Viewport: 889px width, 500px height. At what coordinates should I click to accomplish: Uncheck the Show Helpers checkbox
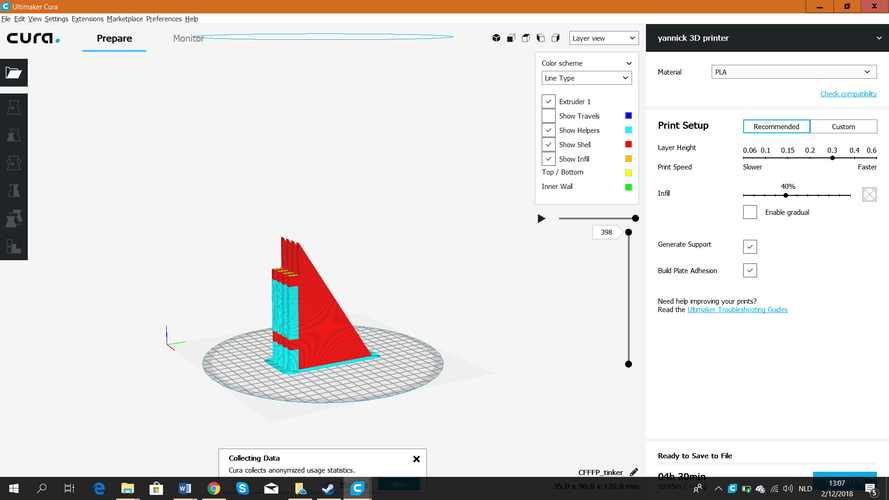[548, 130]
